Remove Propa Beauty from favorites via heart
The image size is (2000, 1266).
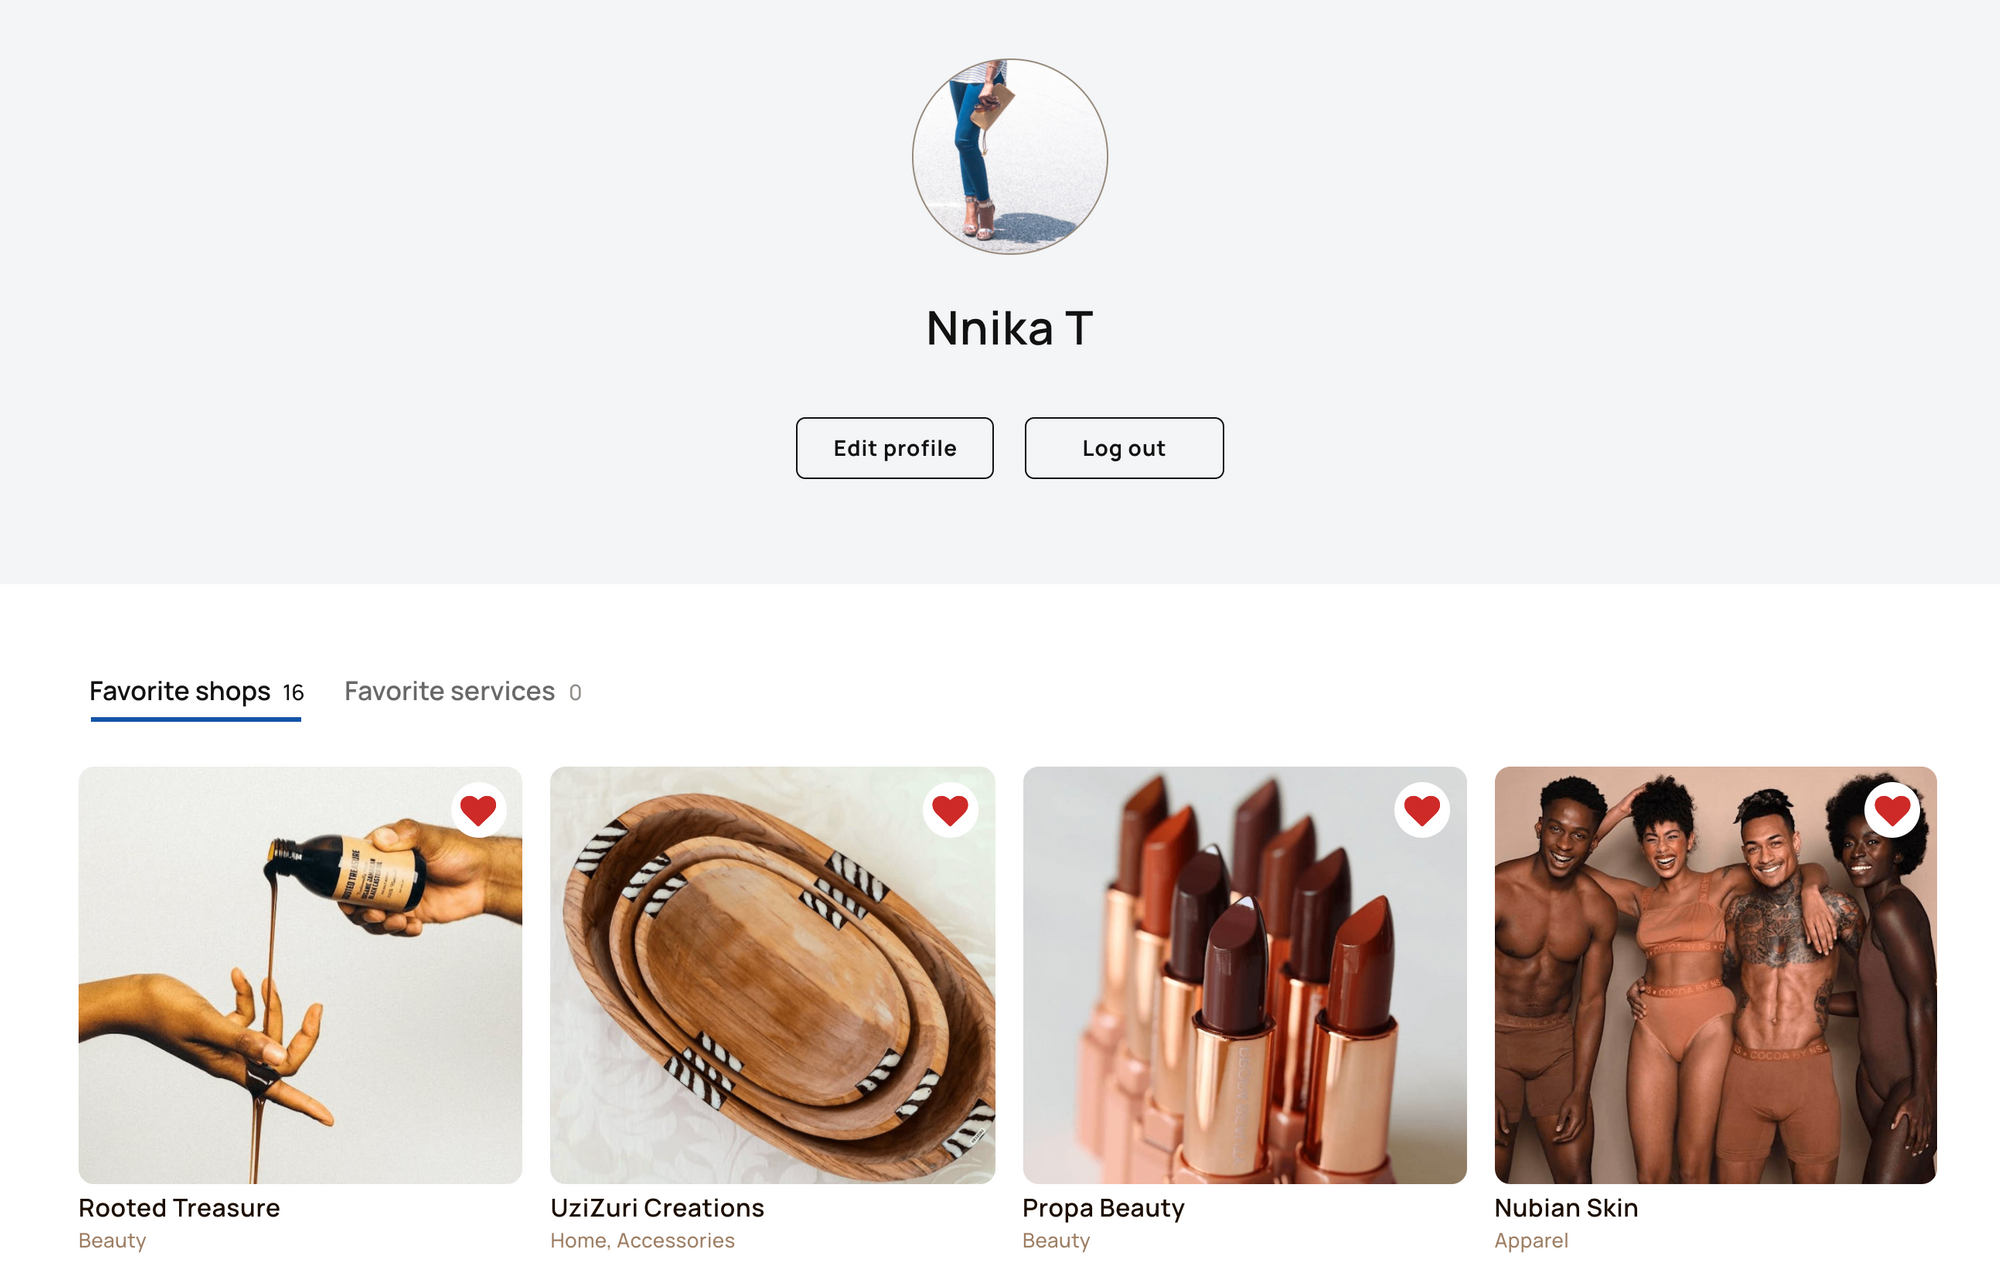[x=1422, y=810]
